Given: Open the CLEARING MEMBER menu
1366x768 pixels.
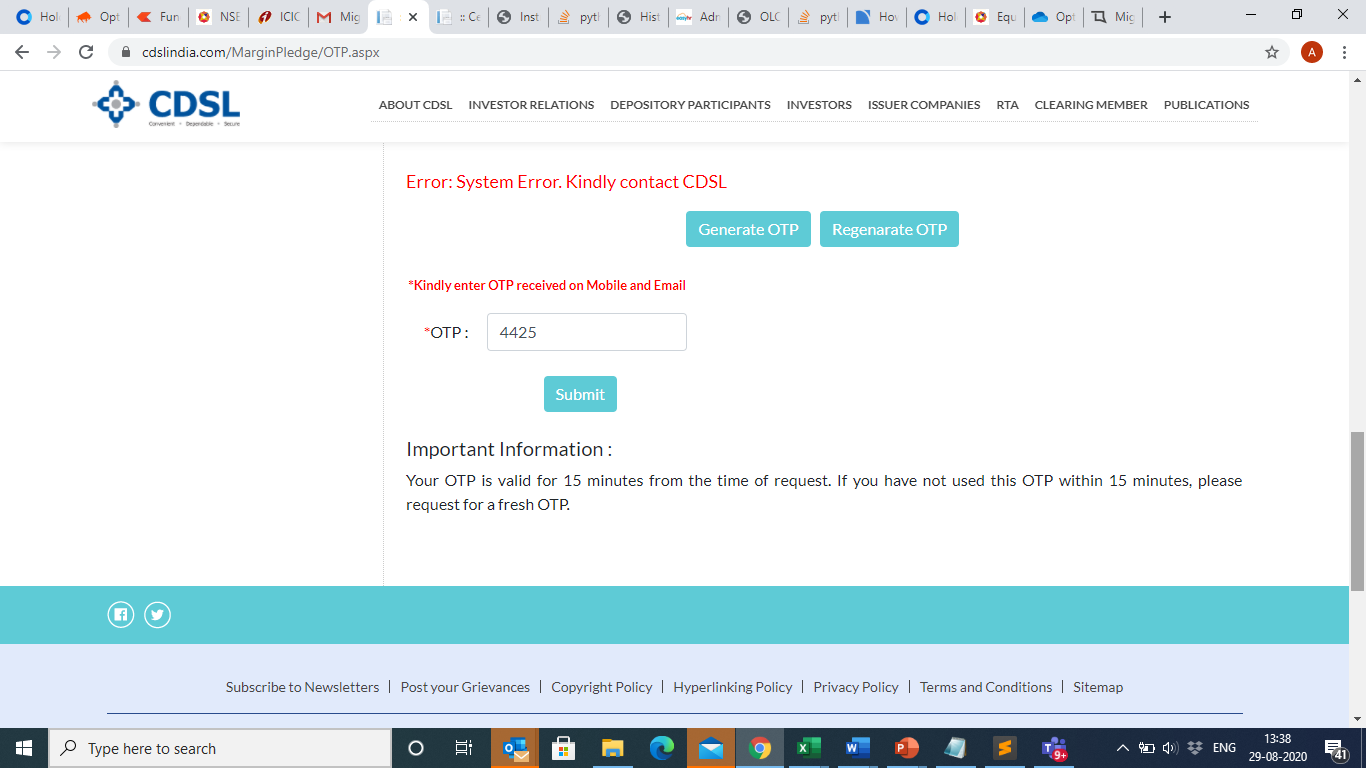Looking at the screenshot, I should point(1091,105).
